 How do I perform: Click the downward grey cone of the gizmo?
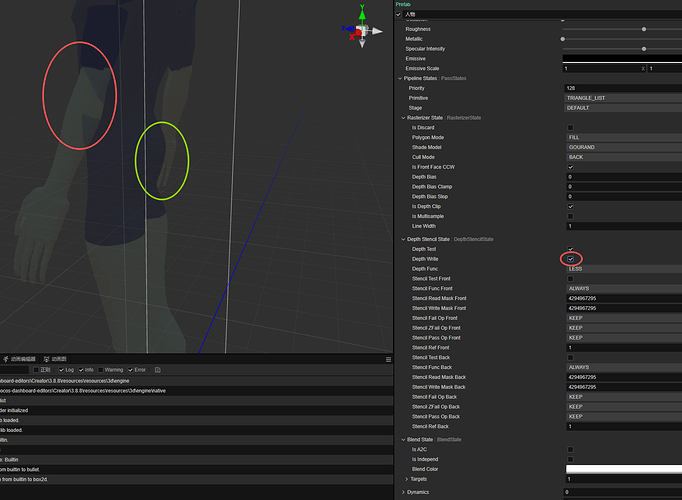pyautogui.click(x=362, y=43)
